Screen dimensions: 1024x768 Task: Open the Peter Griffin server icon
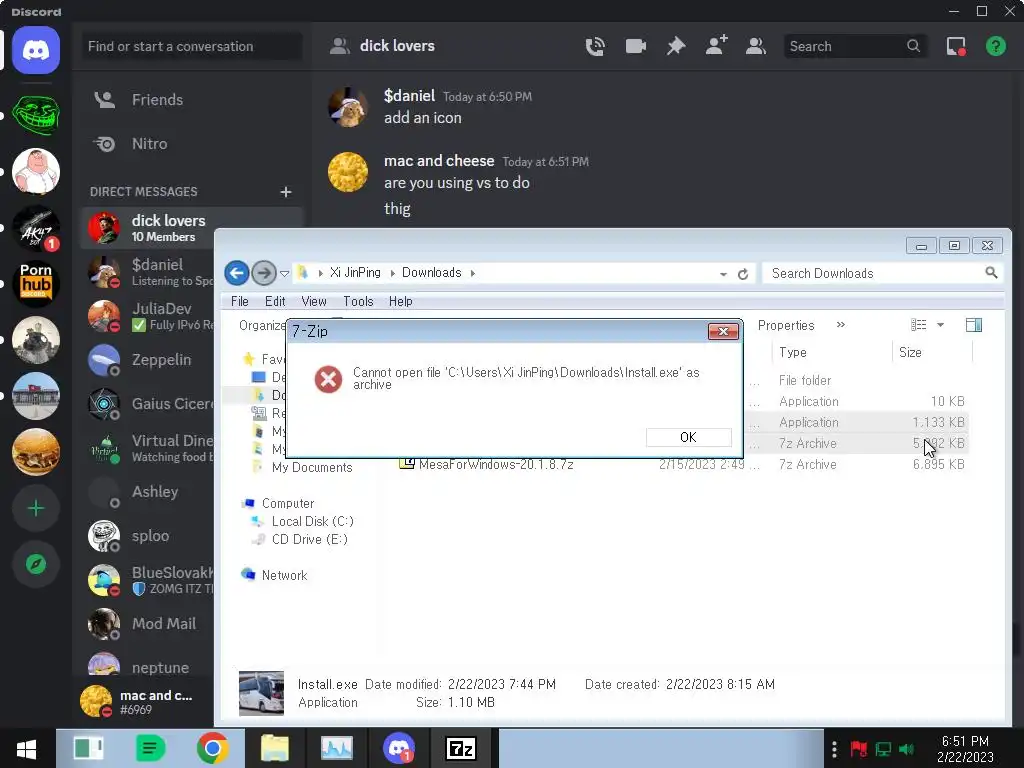pyautogui.click(x=36, y=171)
